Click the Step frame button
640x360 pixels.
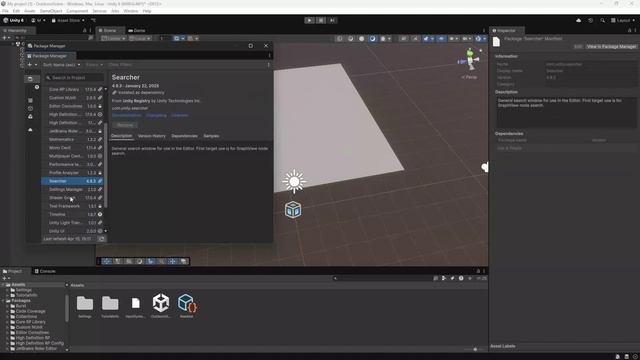[x=332, y=20]
